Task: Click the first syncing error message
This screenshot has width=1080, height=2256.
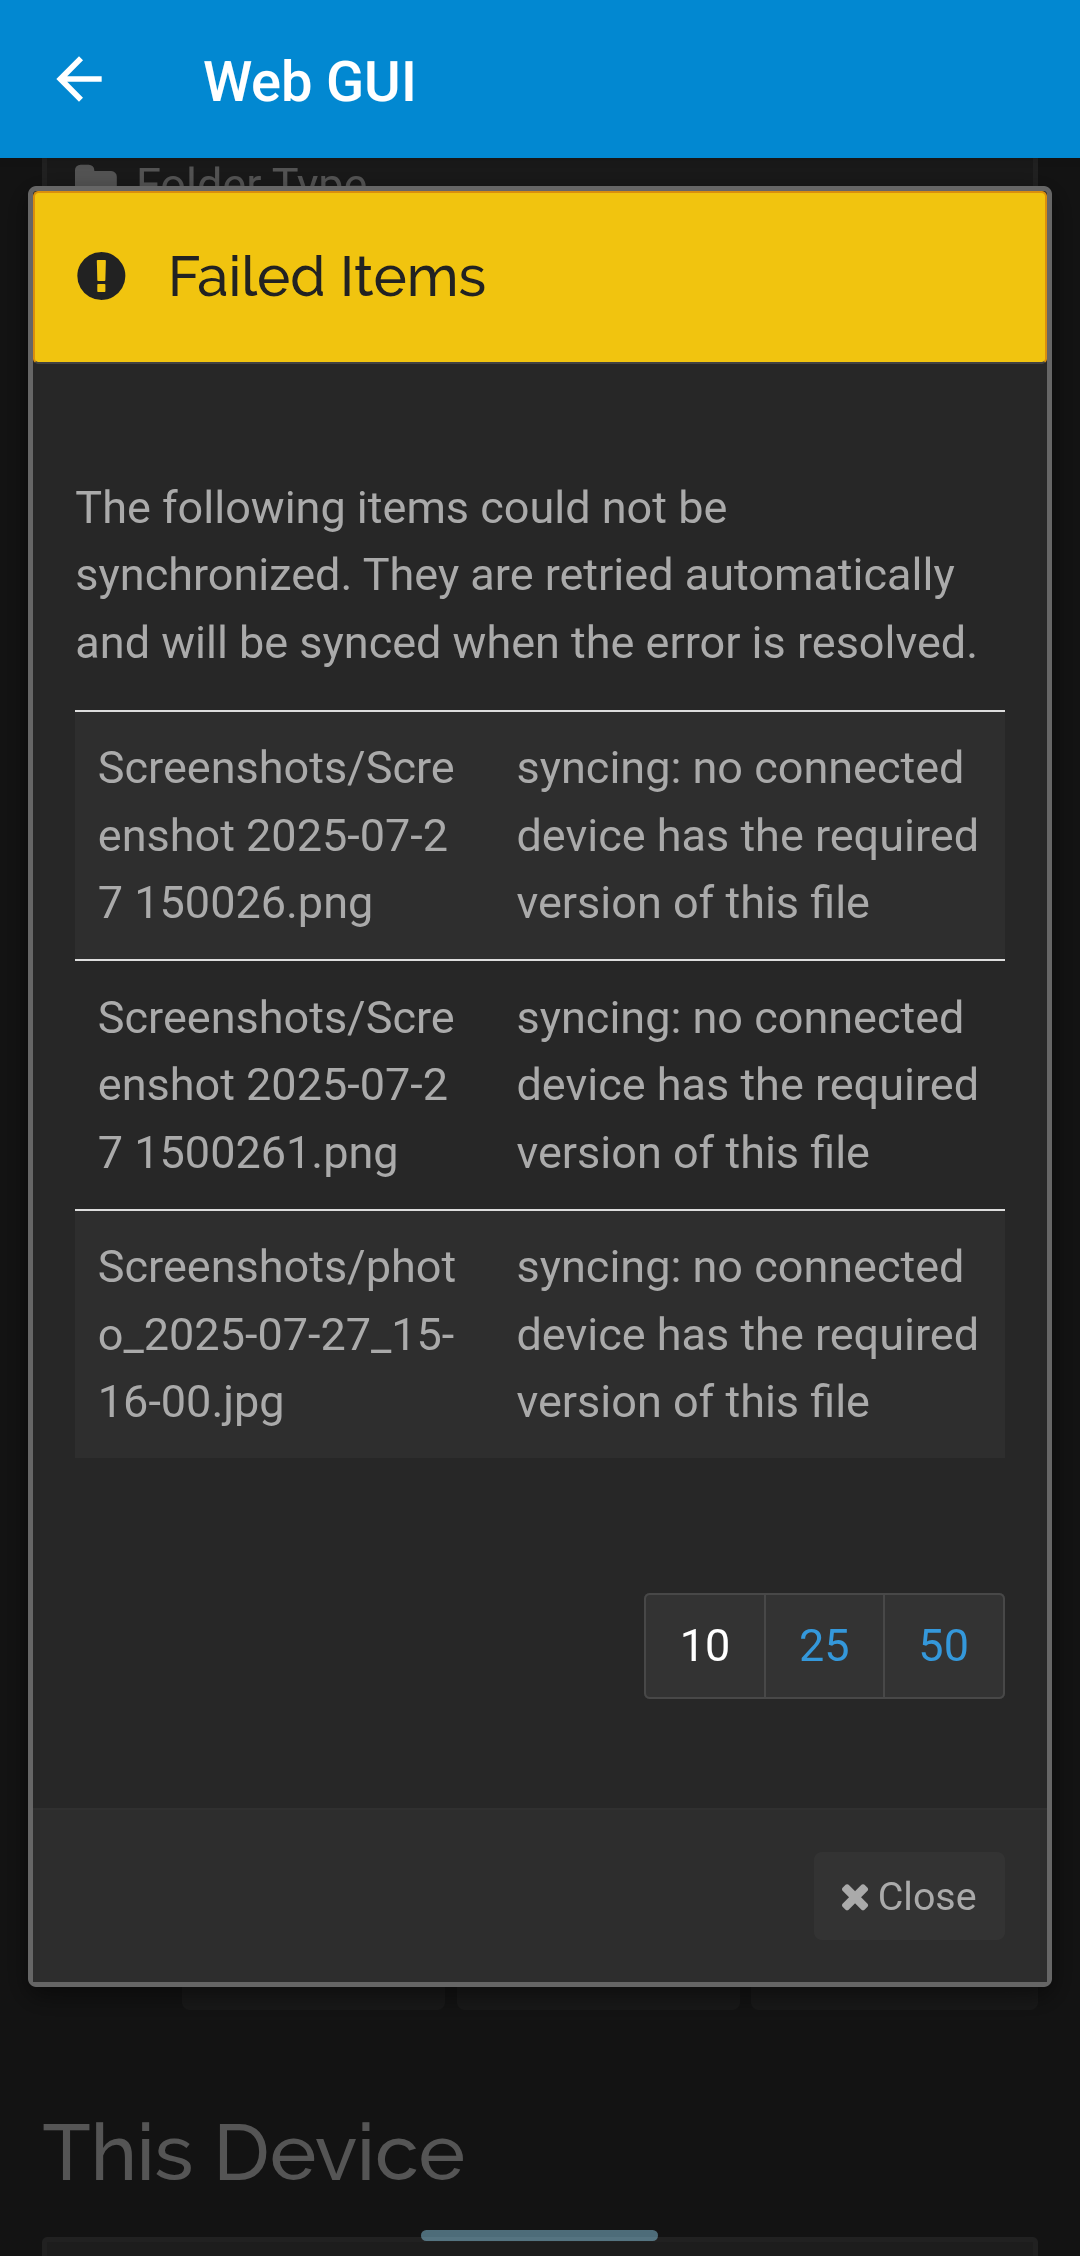Action: click(x=746, y=834)
